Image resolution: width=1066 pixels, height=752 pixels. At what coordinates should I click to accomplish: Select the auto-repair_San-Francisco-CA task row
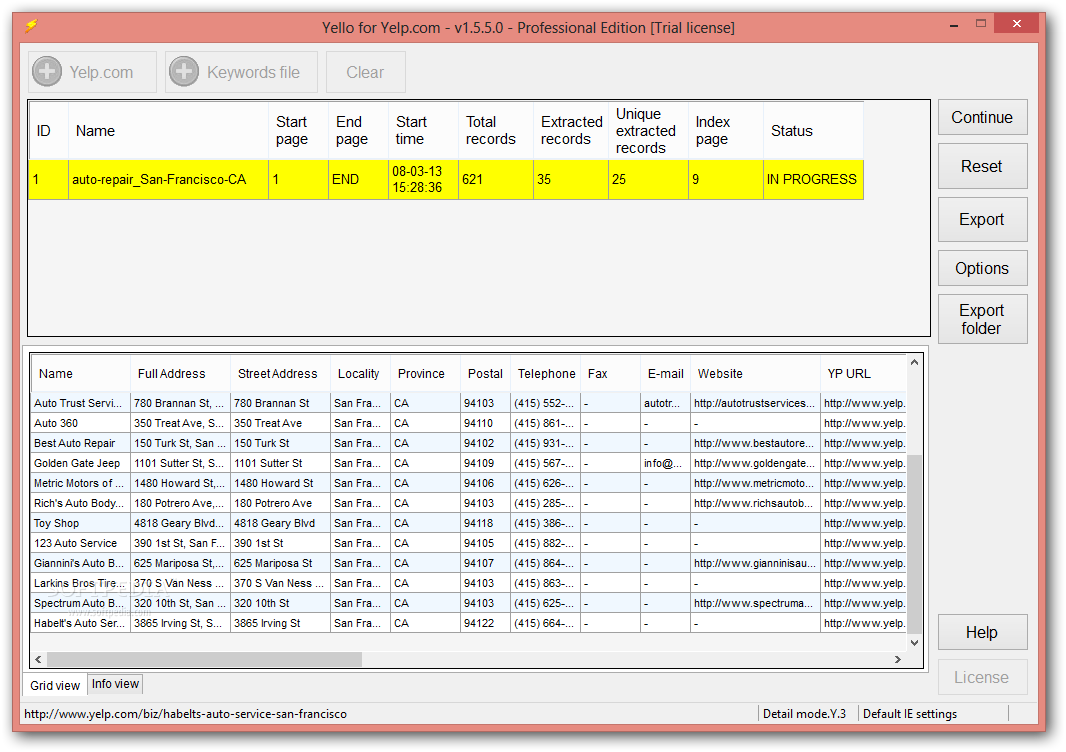(446, 180)
